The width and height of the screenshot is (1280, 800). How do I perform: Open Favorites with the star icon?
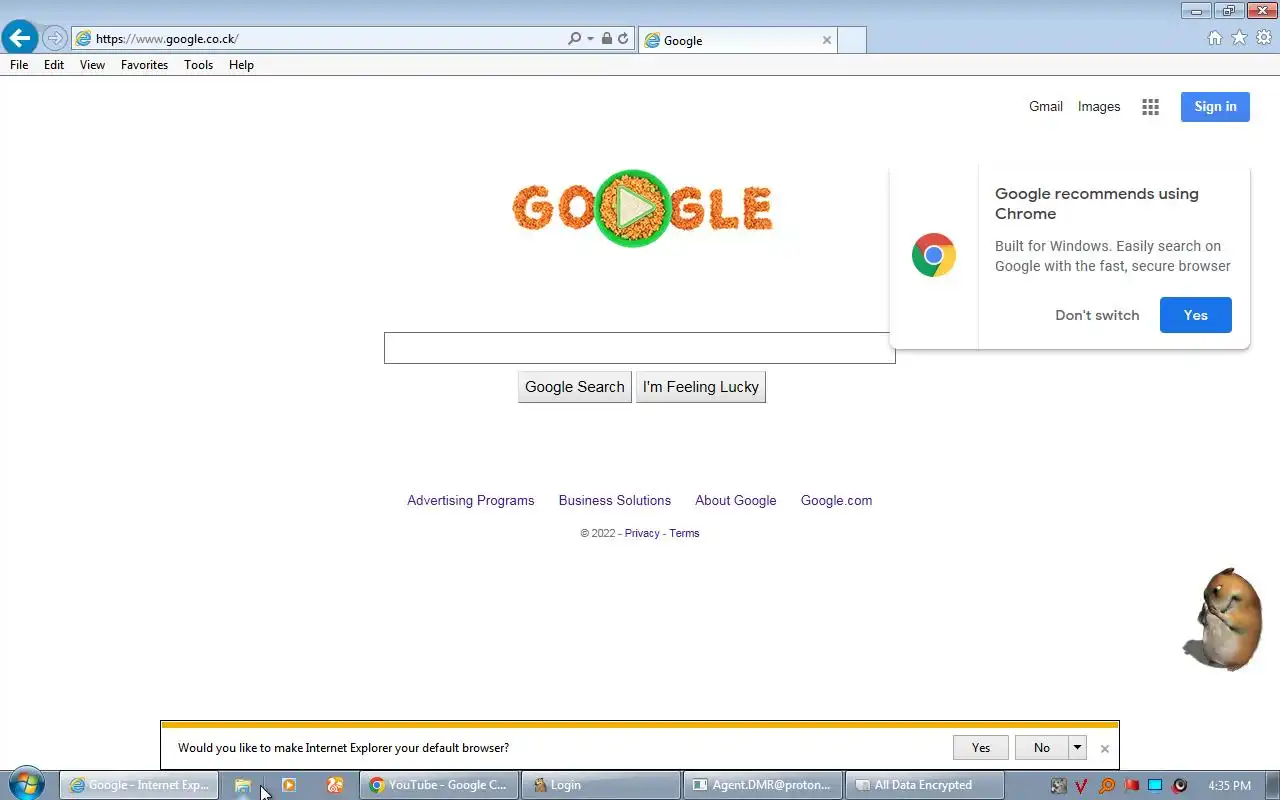(1239, 38)
